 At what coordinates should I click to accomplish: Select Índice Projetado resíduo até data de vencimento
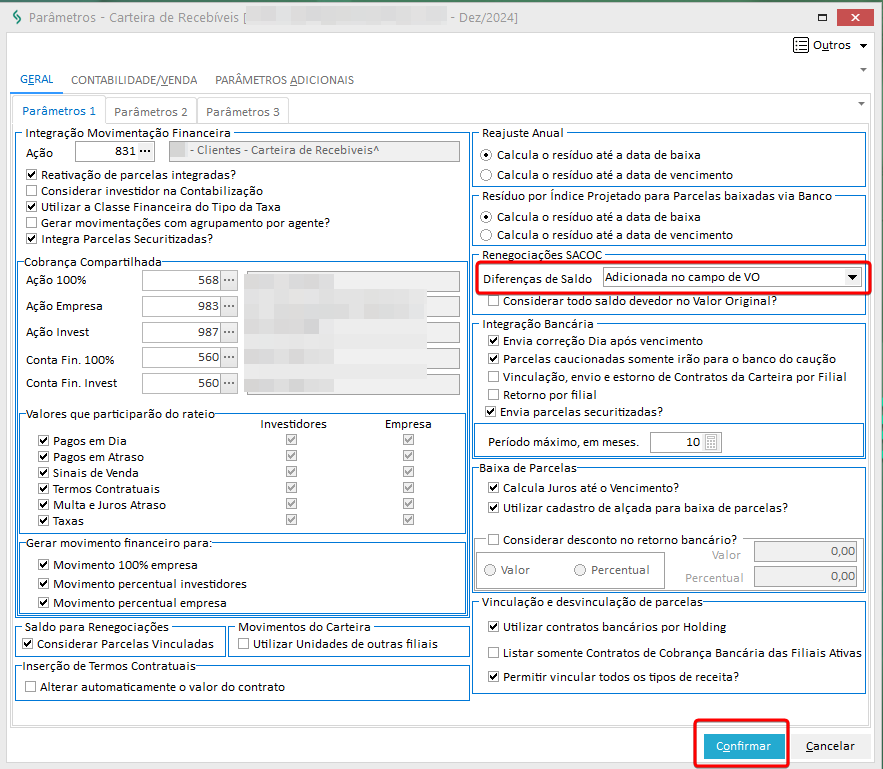pos(486,235)
